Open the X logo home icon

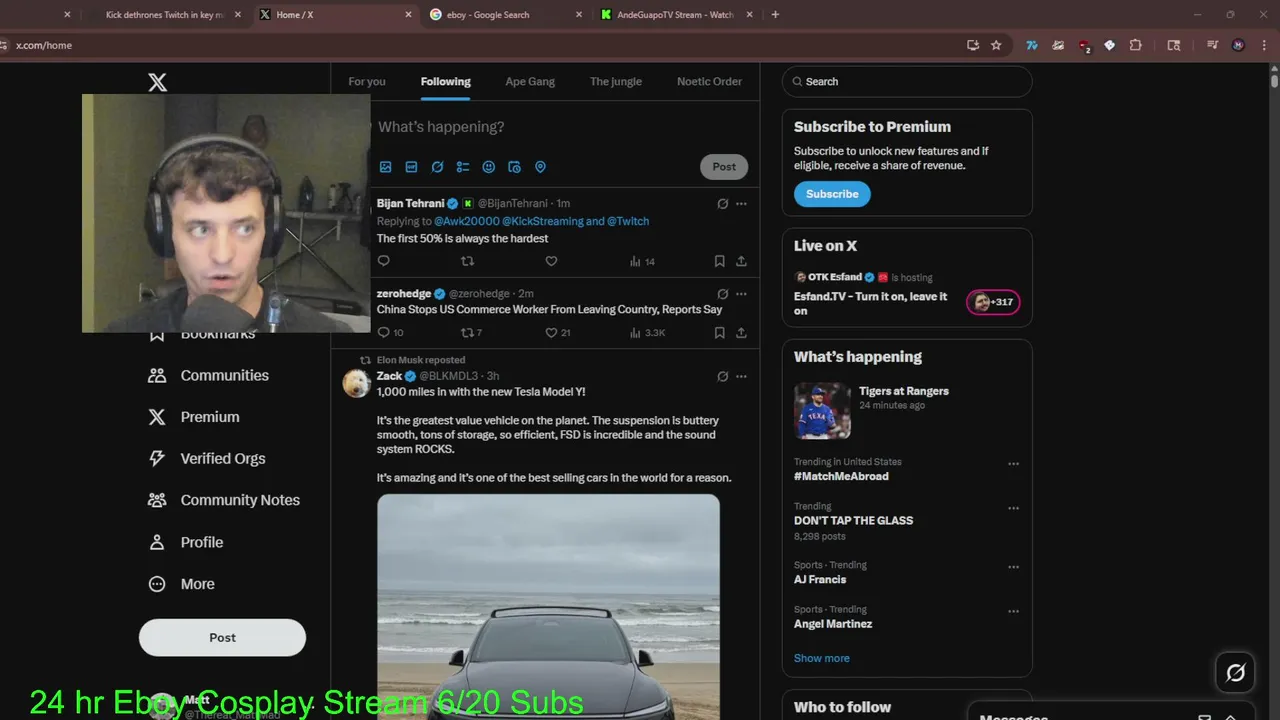(x=158, y=83)
